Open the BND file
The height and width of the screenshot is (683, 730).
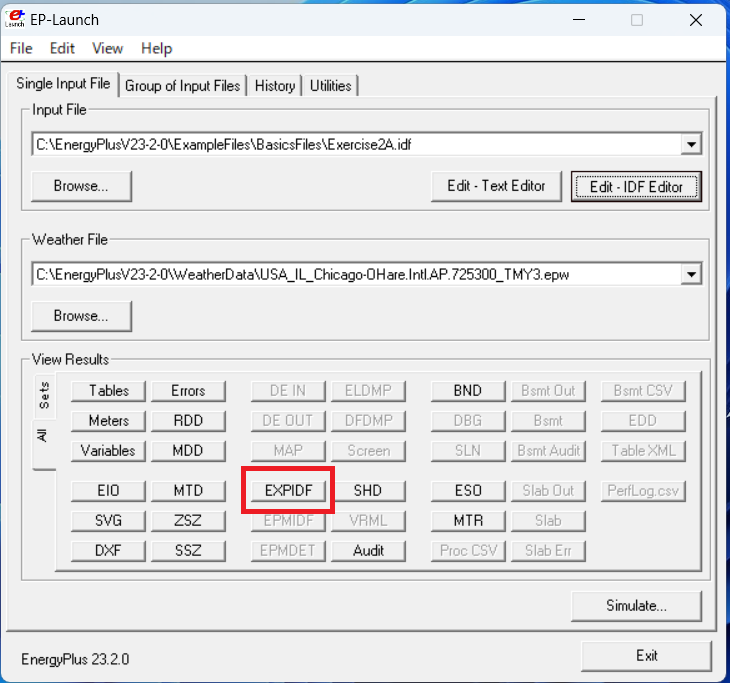point(468,391)
